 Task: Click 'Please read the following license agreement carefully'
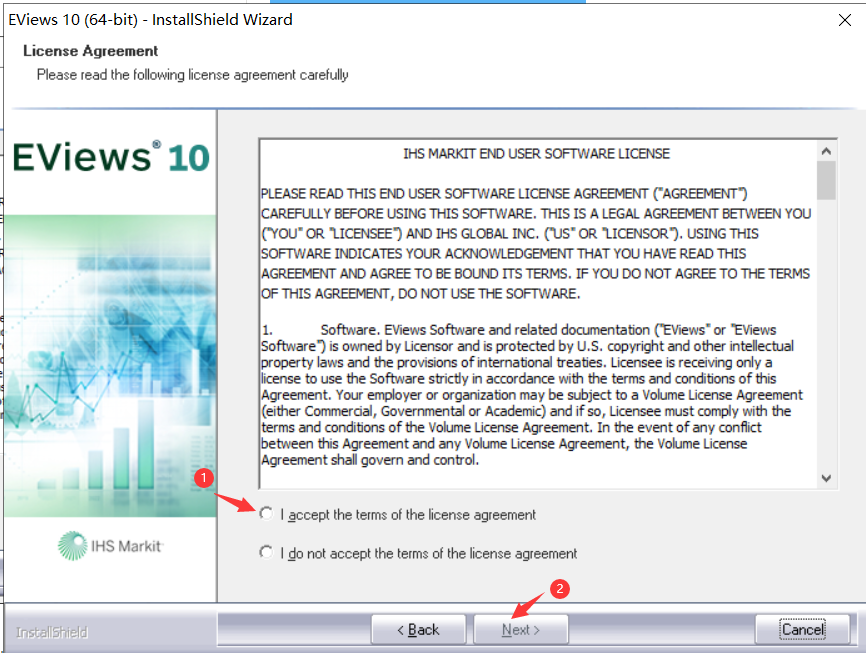point(193,75)
